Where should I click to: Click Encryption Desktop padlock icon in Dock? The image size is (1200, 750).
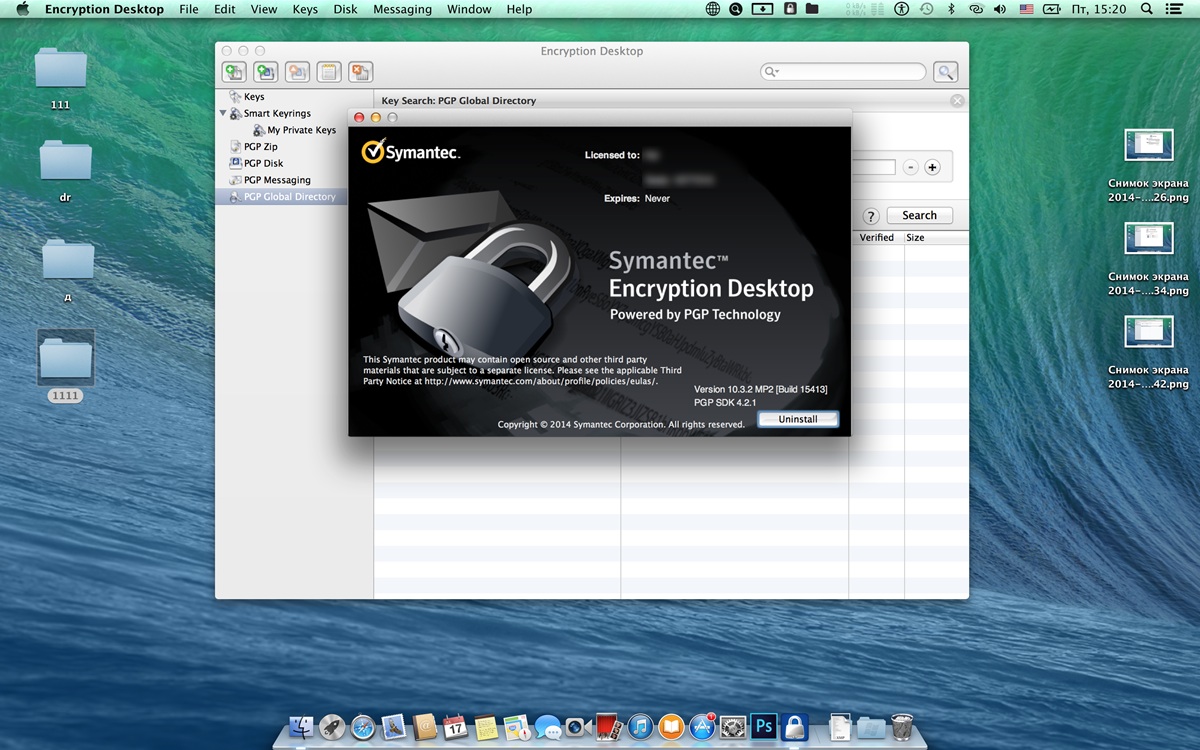(x=795, y=727)
